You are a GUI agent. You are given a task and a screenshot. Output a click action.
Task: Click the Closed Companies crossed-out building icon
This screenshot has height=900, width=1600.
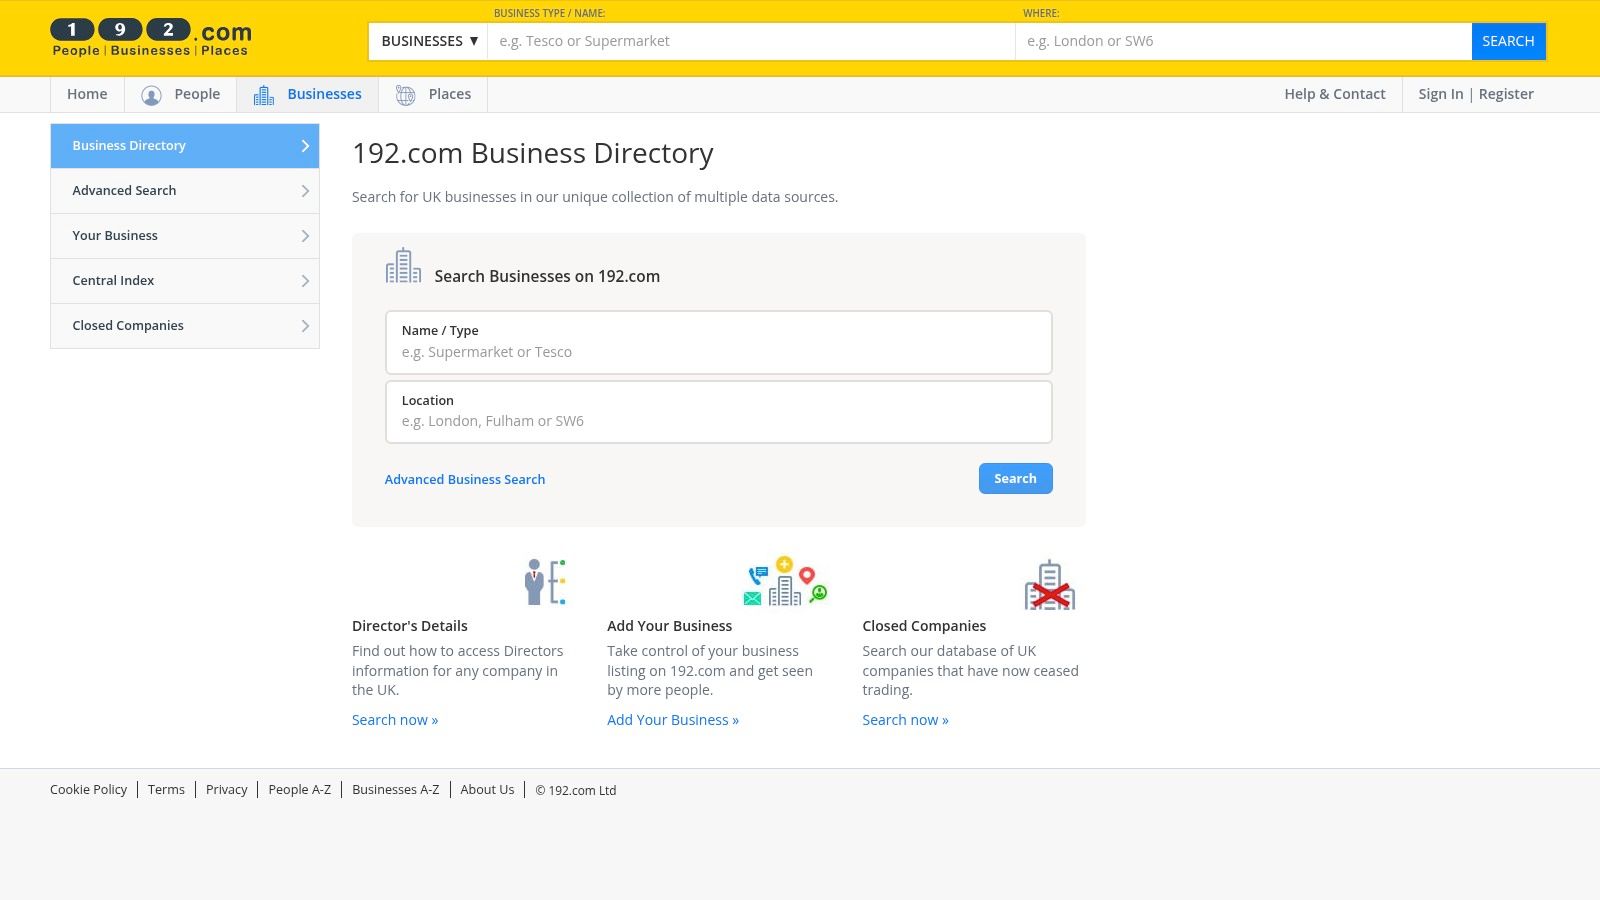(1049, 585)
